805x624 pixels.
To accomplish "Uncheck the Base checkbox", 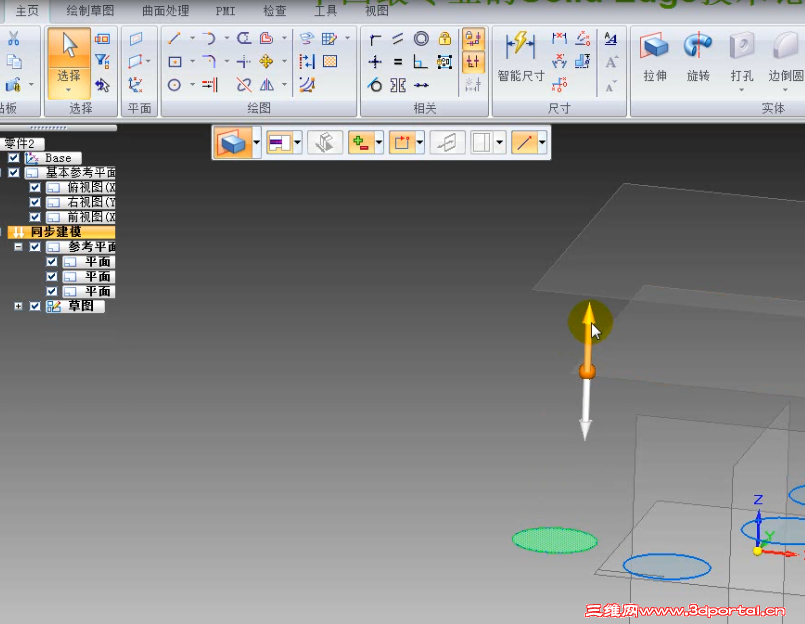I will click(14, 158).
